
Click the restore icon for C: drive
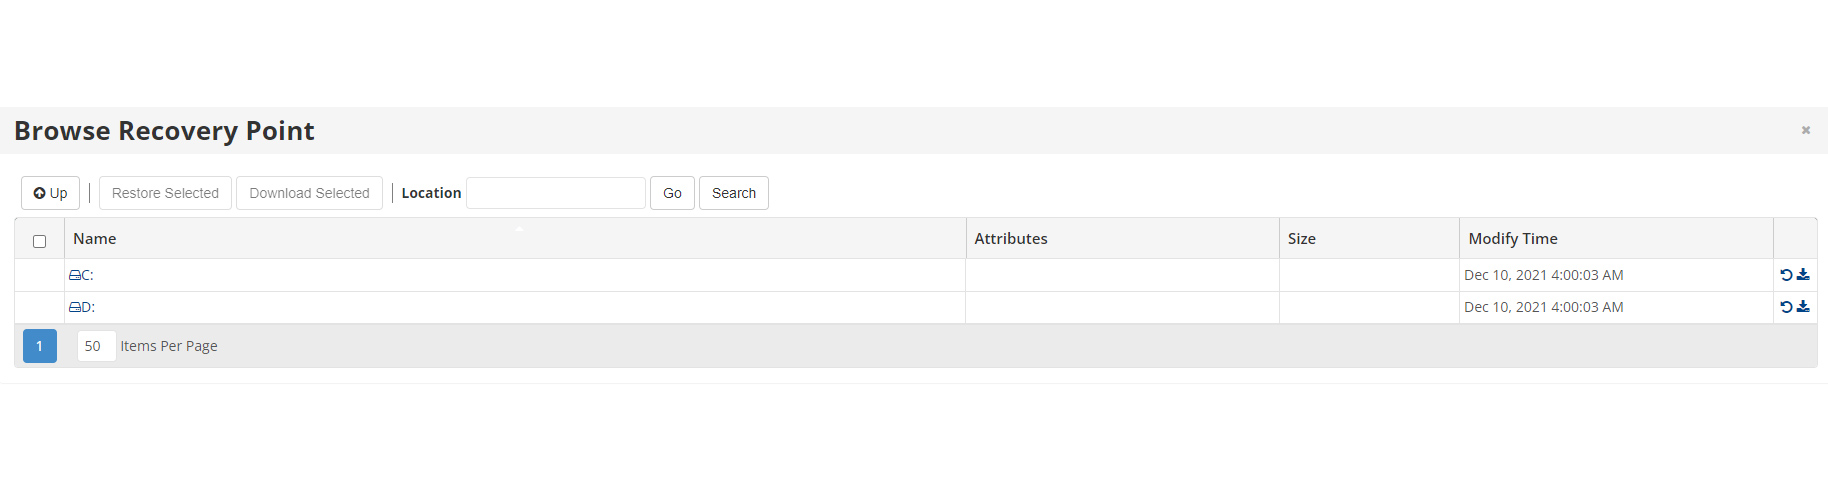click(1786, 275)
